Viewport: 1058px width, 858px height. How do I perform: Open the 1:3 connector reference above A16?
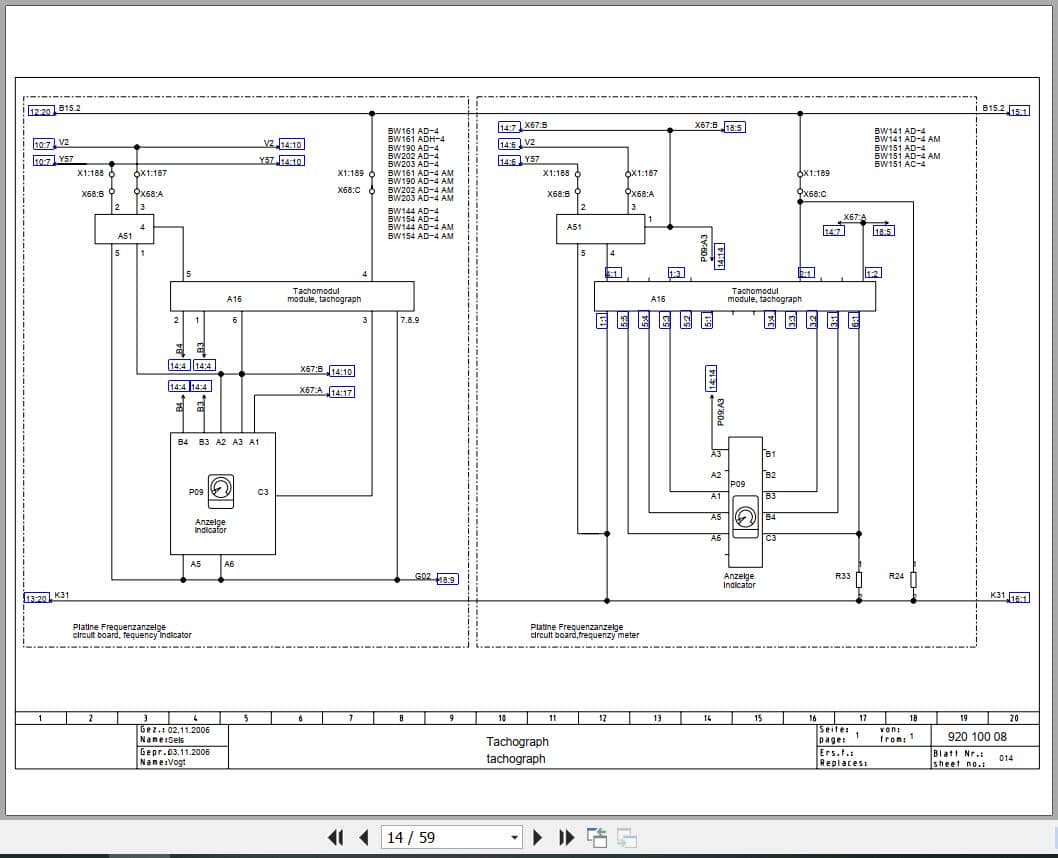676,273
